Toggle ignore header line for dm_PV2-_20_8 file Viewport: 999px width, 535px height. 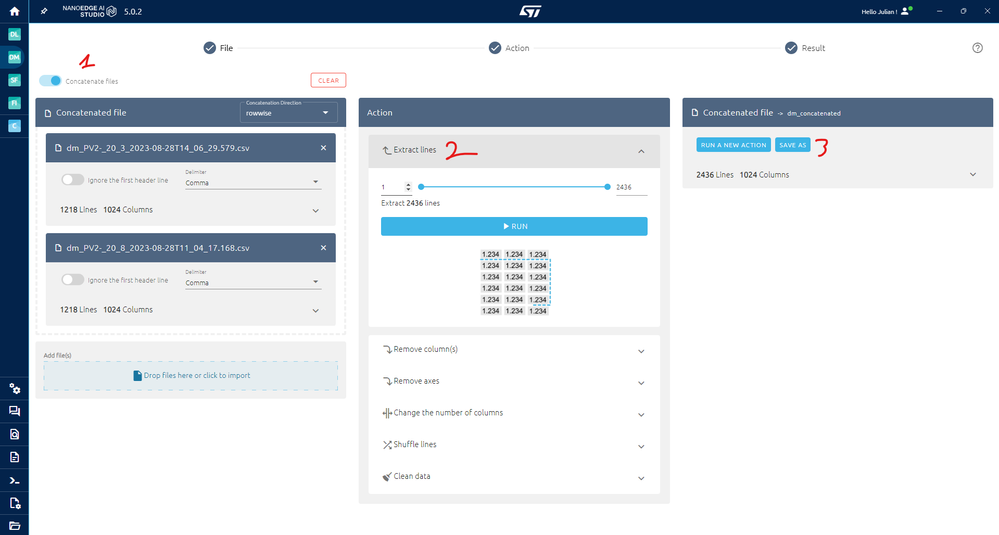(x=73, y=280)
